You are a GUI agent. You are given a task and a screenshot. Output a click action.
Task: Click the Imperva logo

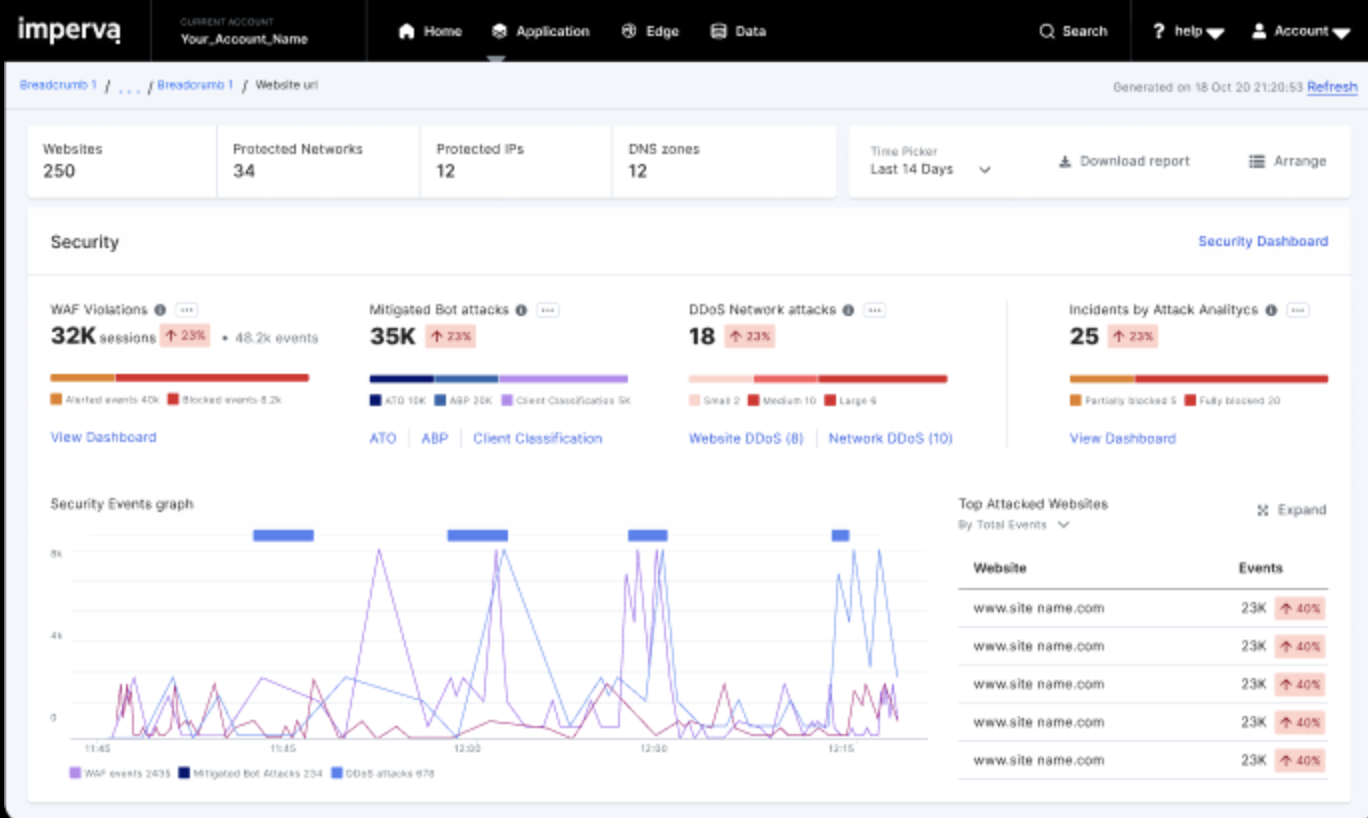coord(69,30)
